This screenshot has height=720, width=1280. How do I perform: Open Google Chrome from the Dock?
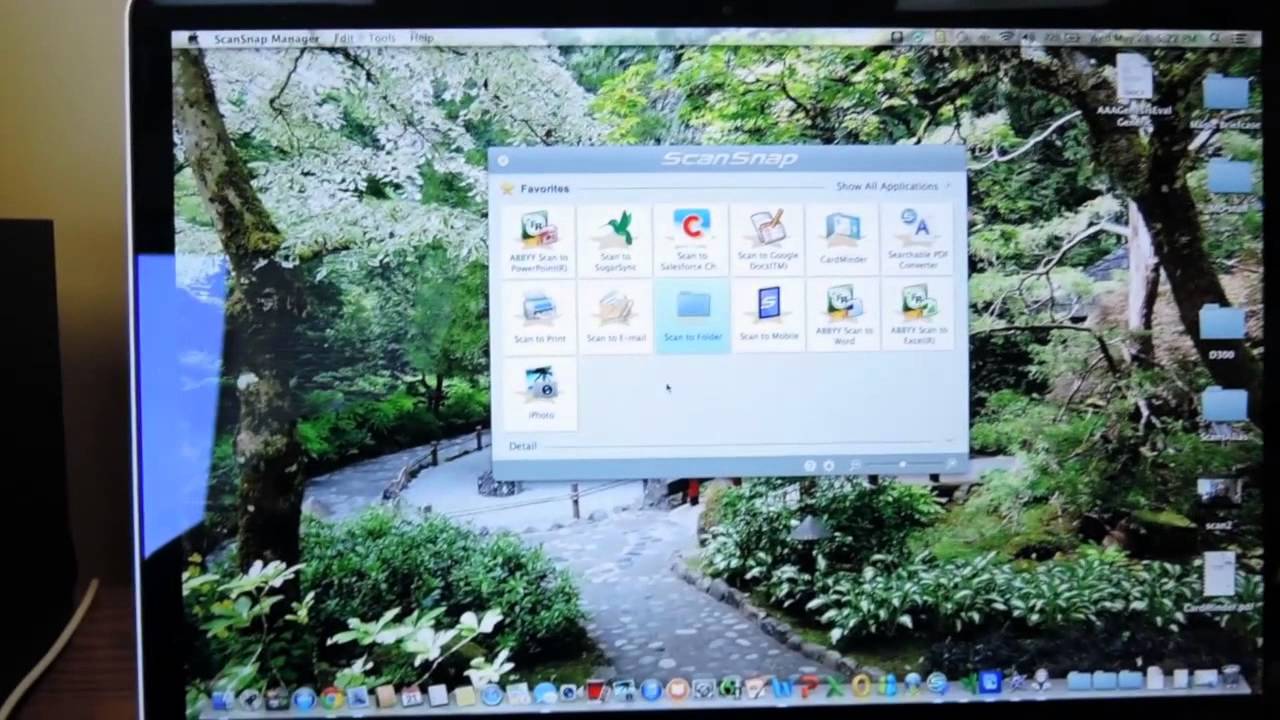point(331,697)
